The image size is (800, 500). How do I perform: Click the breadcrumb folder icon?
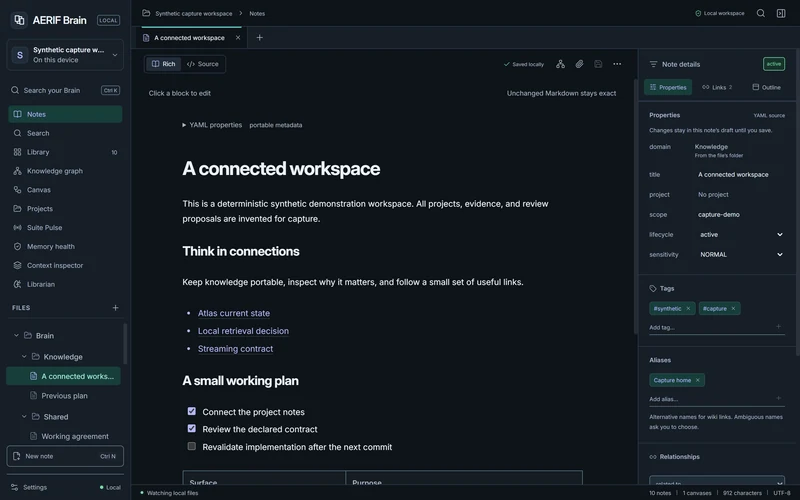[146, 13]
